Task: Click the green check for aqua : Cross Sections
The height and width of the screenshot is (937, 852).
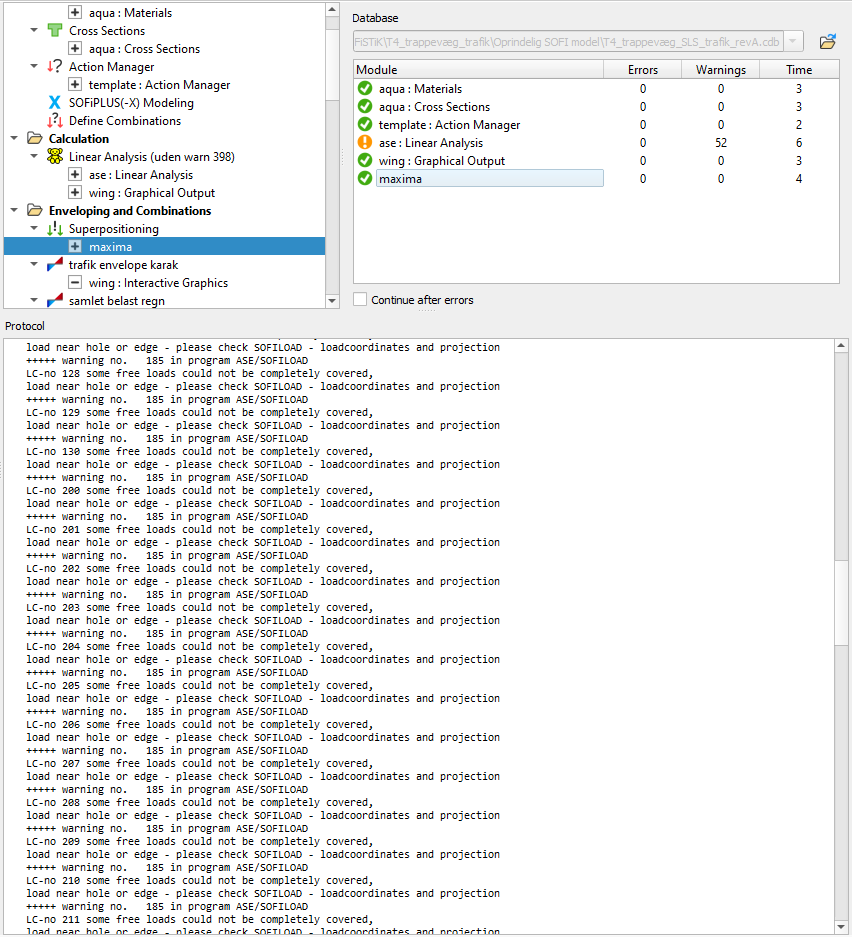Action: point(364,106)
